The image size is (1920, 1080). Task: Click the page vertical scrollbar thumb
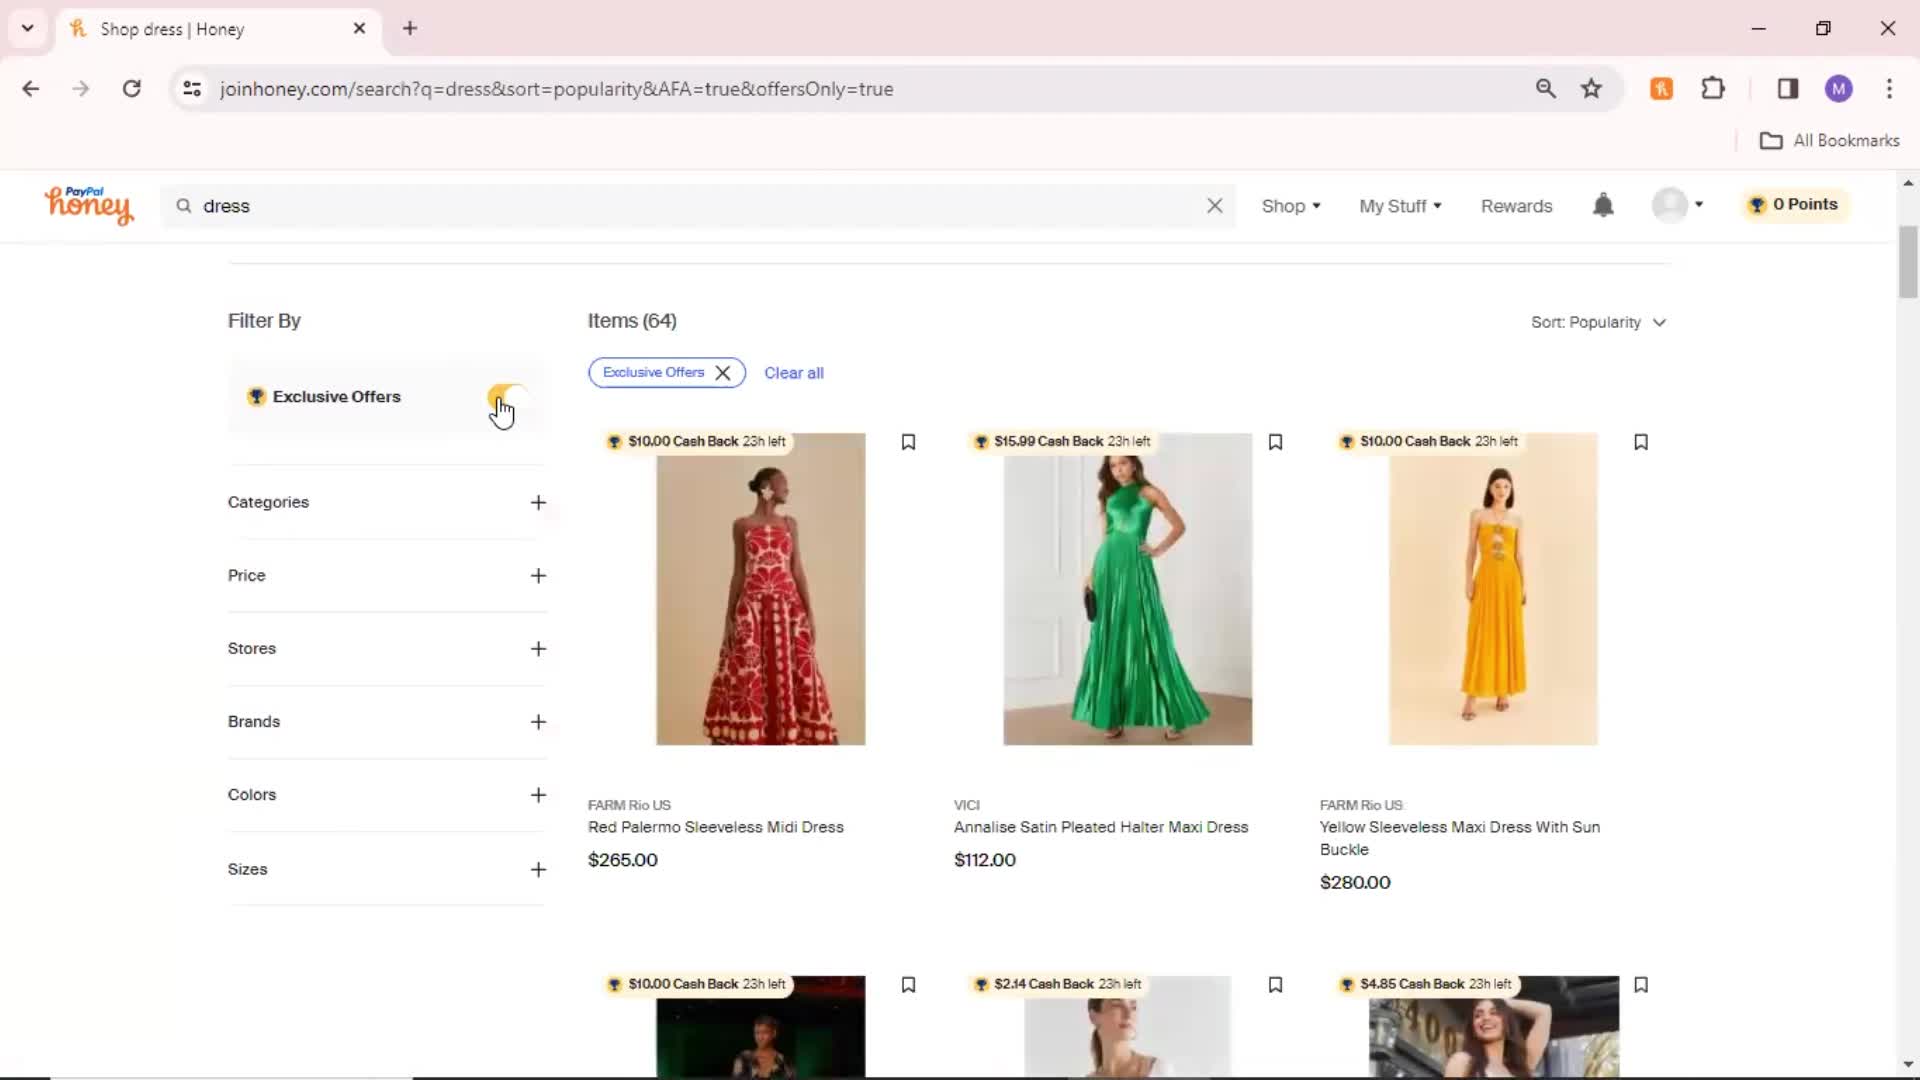point(1908,262)
